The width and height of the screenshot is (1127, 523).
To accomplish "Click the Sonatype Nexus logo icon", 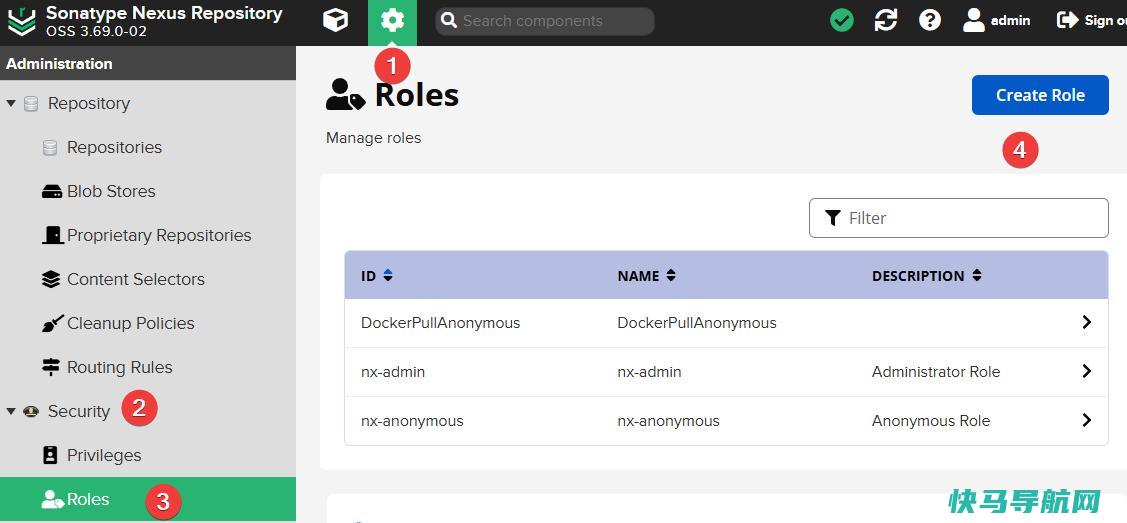I will 21,22.
